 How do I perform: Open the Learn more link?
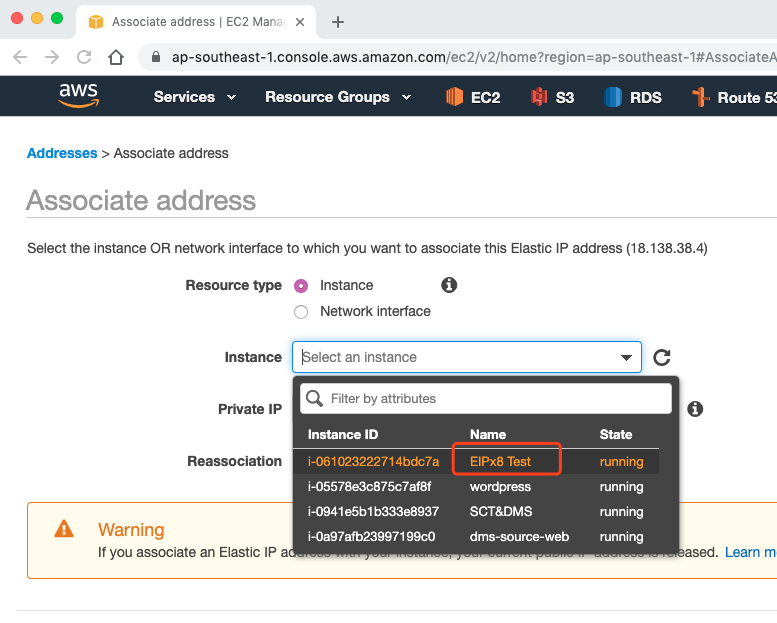751,552
